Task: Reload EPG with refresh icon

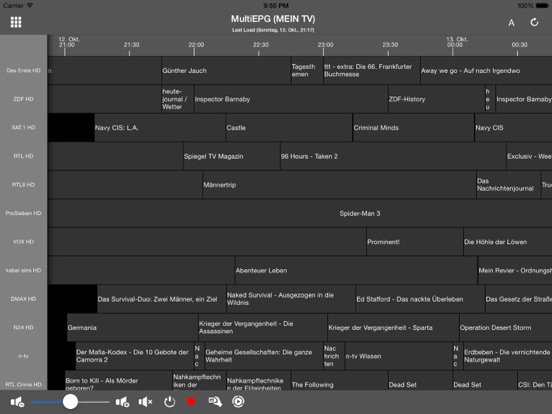Action: point(534,23)
